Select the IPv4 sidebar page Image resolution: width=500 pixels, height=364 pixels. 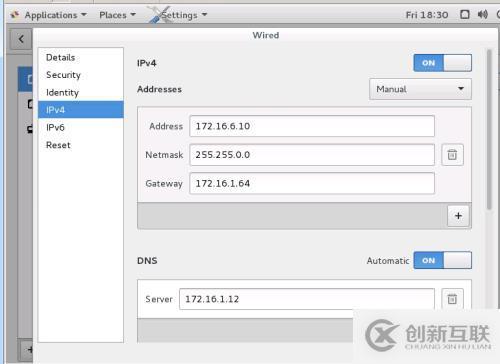click(x=81, y=110)
